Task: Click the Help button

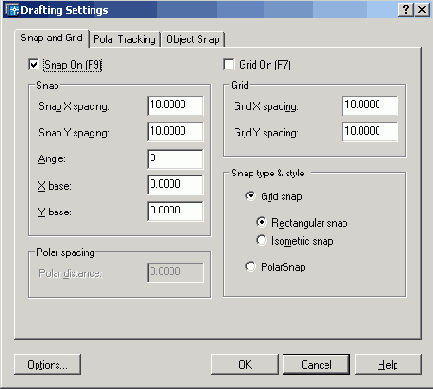Action: (x=388, y=365)
